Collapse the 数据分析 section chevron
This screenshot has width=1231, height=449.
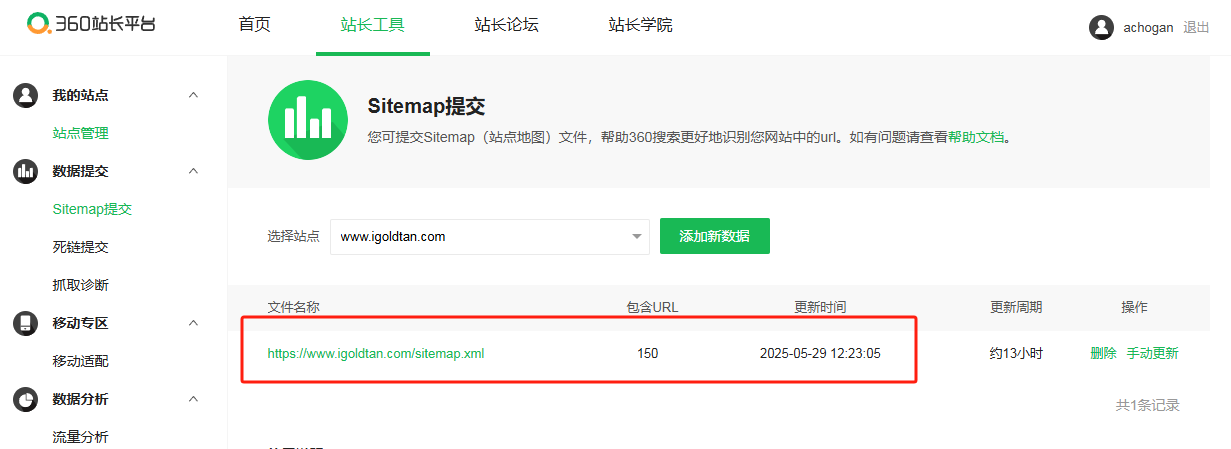[193, 399]
